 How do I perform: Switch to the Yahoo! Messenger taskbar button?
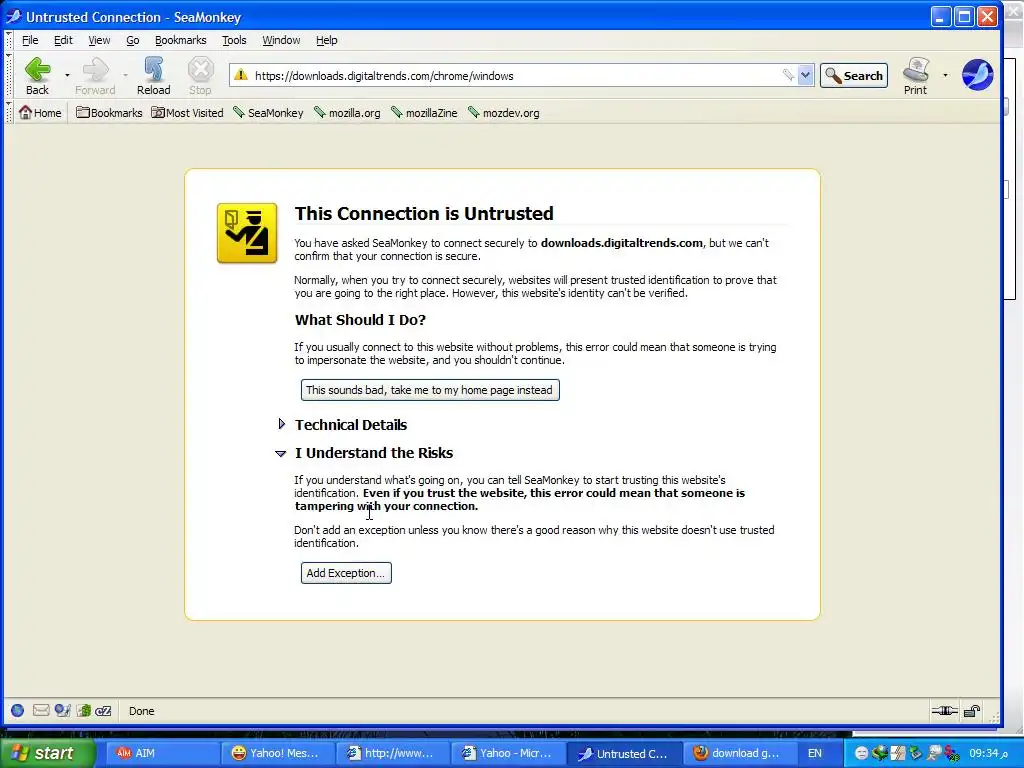(277, 753)
